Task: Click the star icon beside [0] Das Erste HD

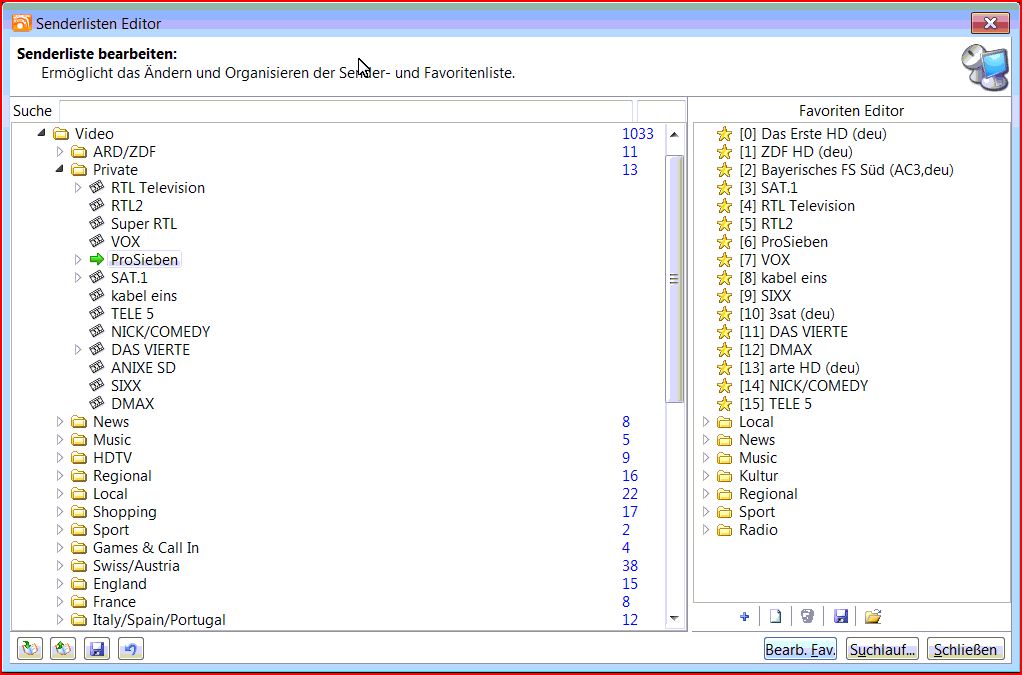Action: click(724, 134)
